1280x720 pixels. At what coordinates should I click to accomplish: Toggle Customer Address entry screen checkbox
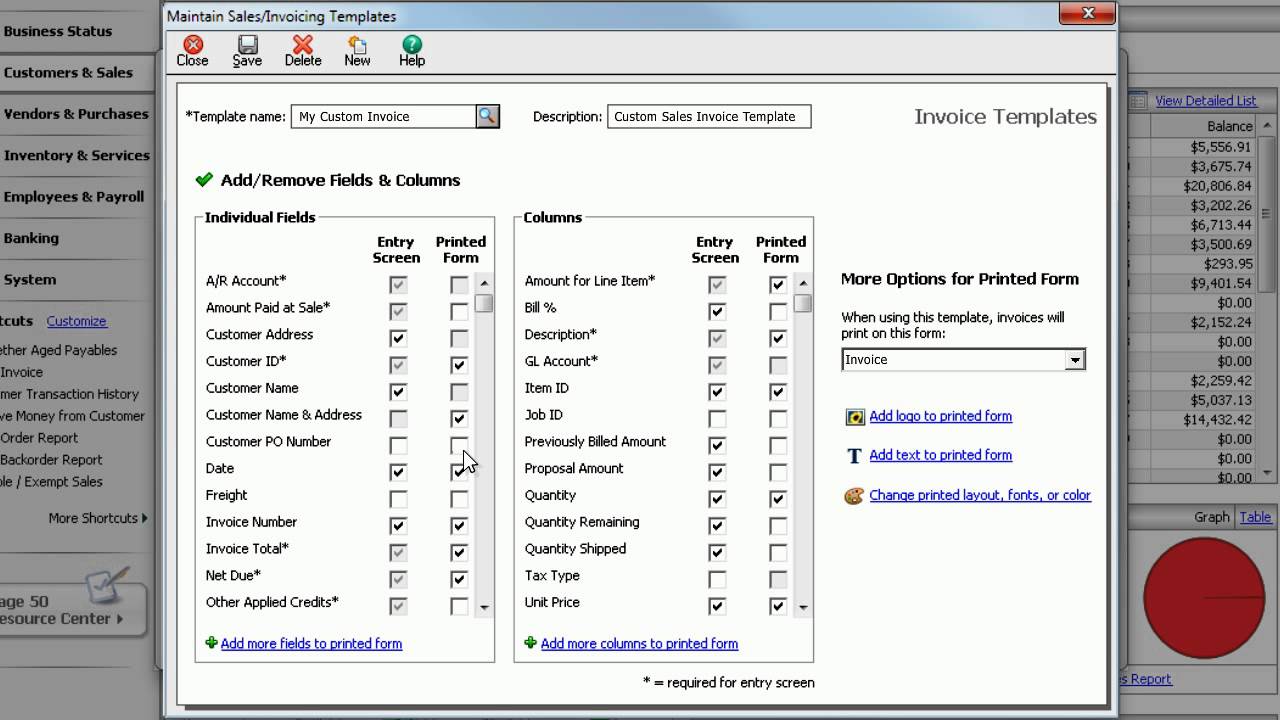click(398, 338)
